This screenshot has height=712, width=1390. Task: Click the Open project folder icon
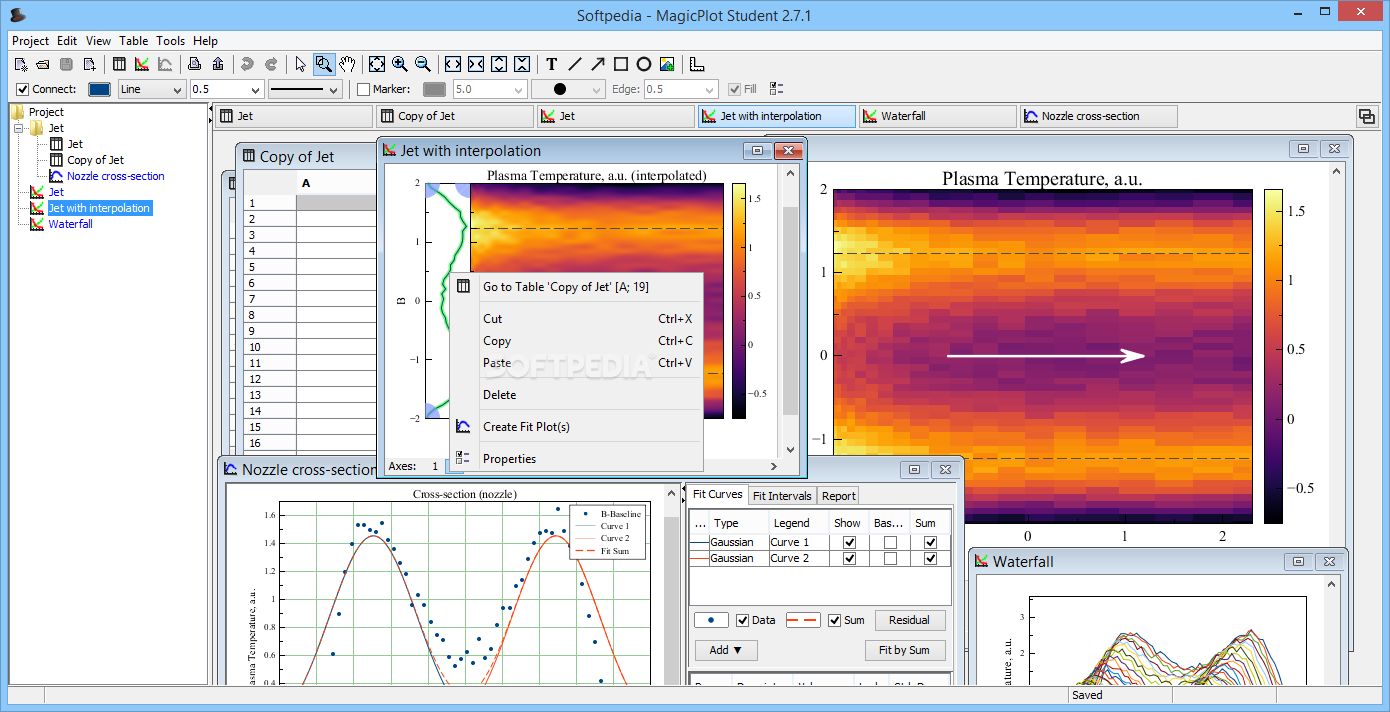click(x=43, y=64)
